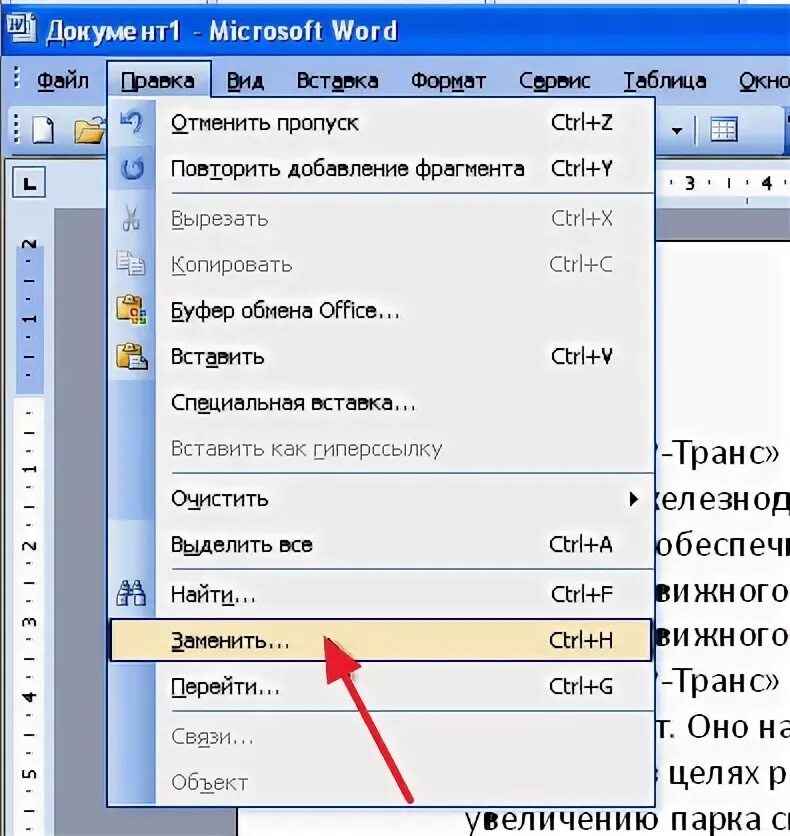Click the tab stop selector on the ruler
This screenshot has height=836, width=790.
point(29,183)
